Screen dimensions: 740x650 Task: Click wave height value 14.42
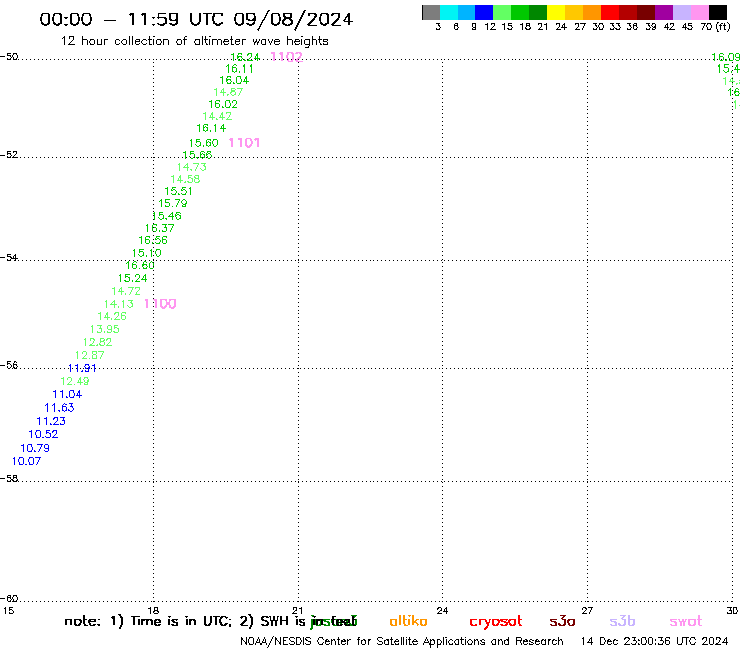pyautogui.click(x=217, y=116)
